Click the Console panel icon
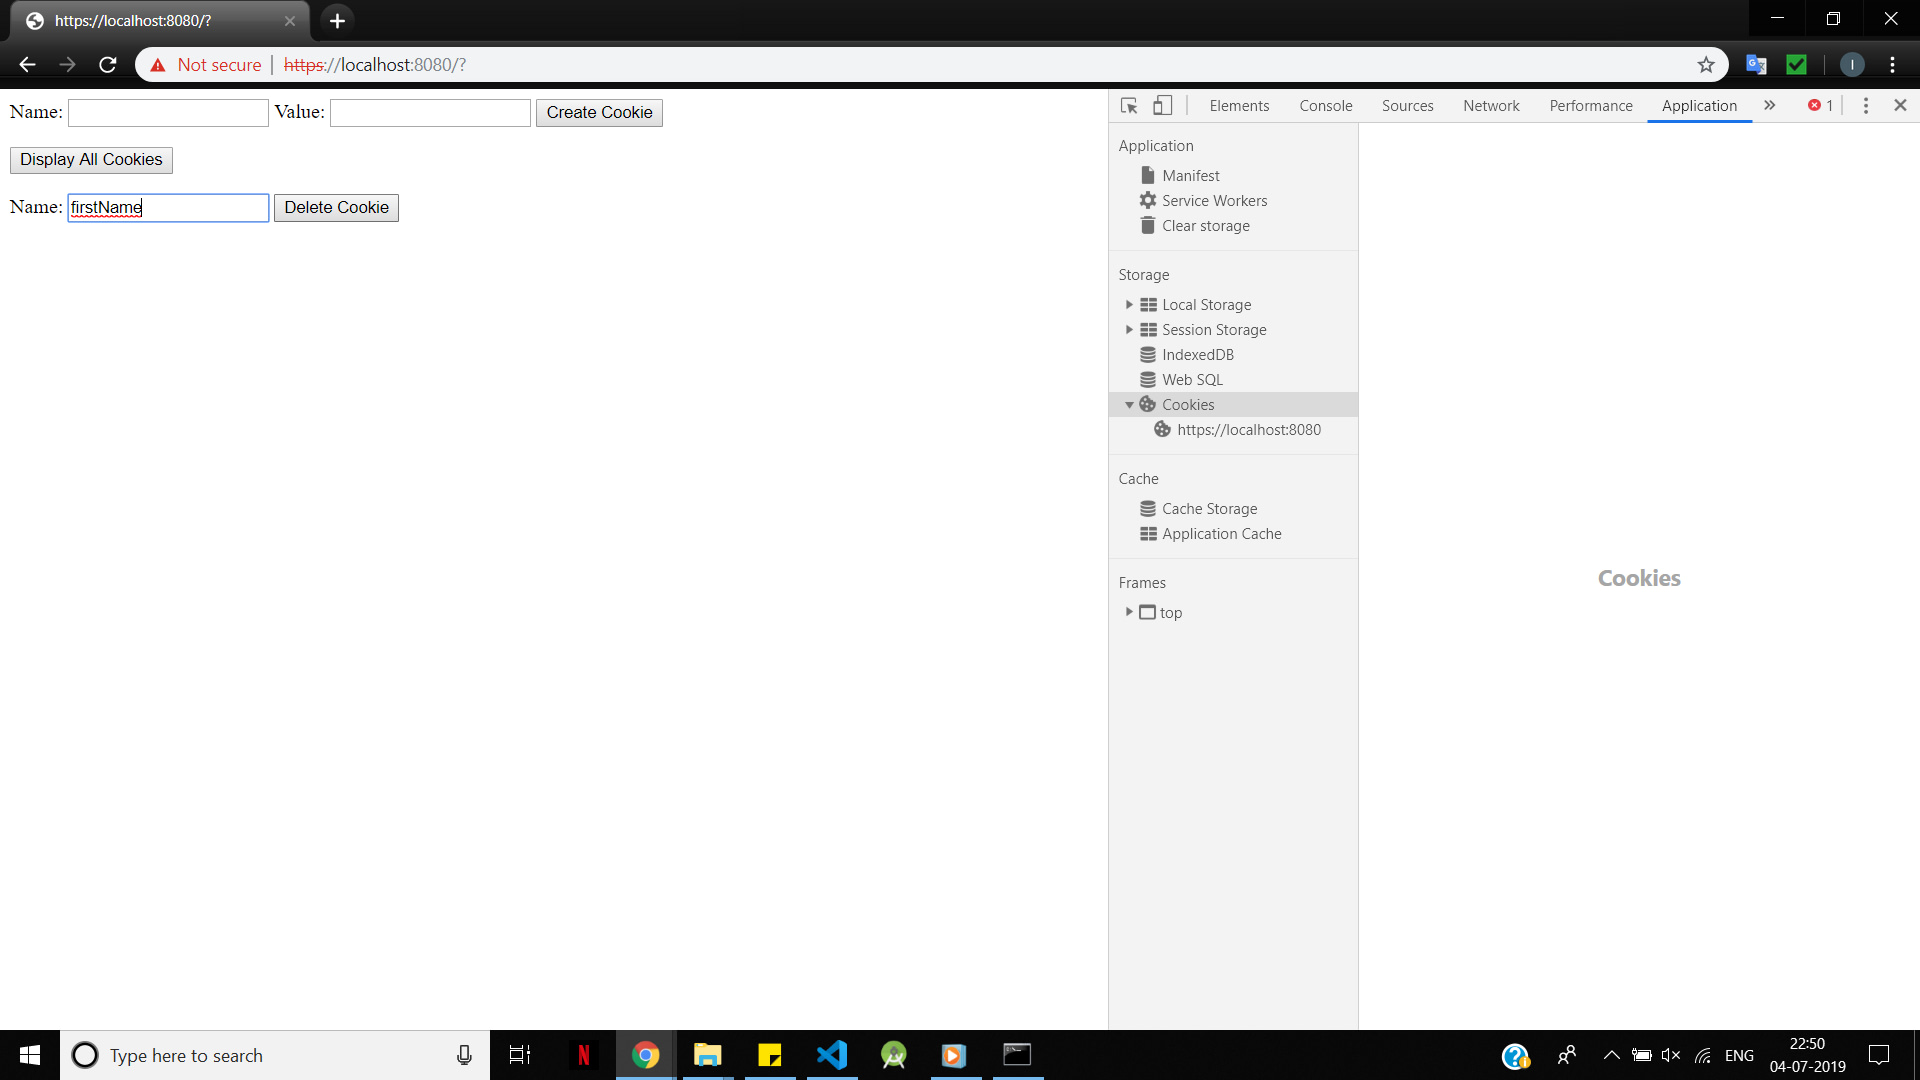This screenshot has height=1080, width=1920. (x=1325, y=105)
